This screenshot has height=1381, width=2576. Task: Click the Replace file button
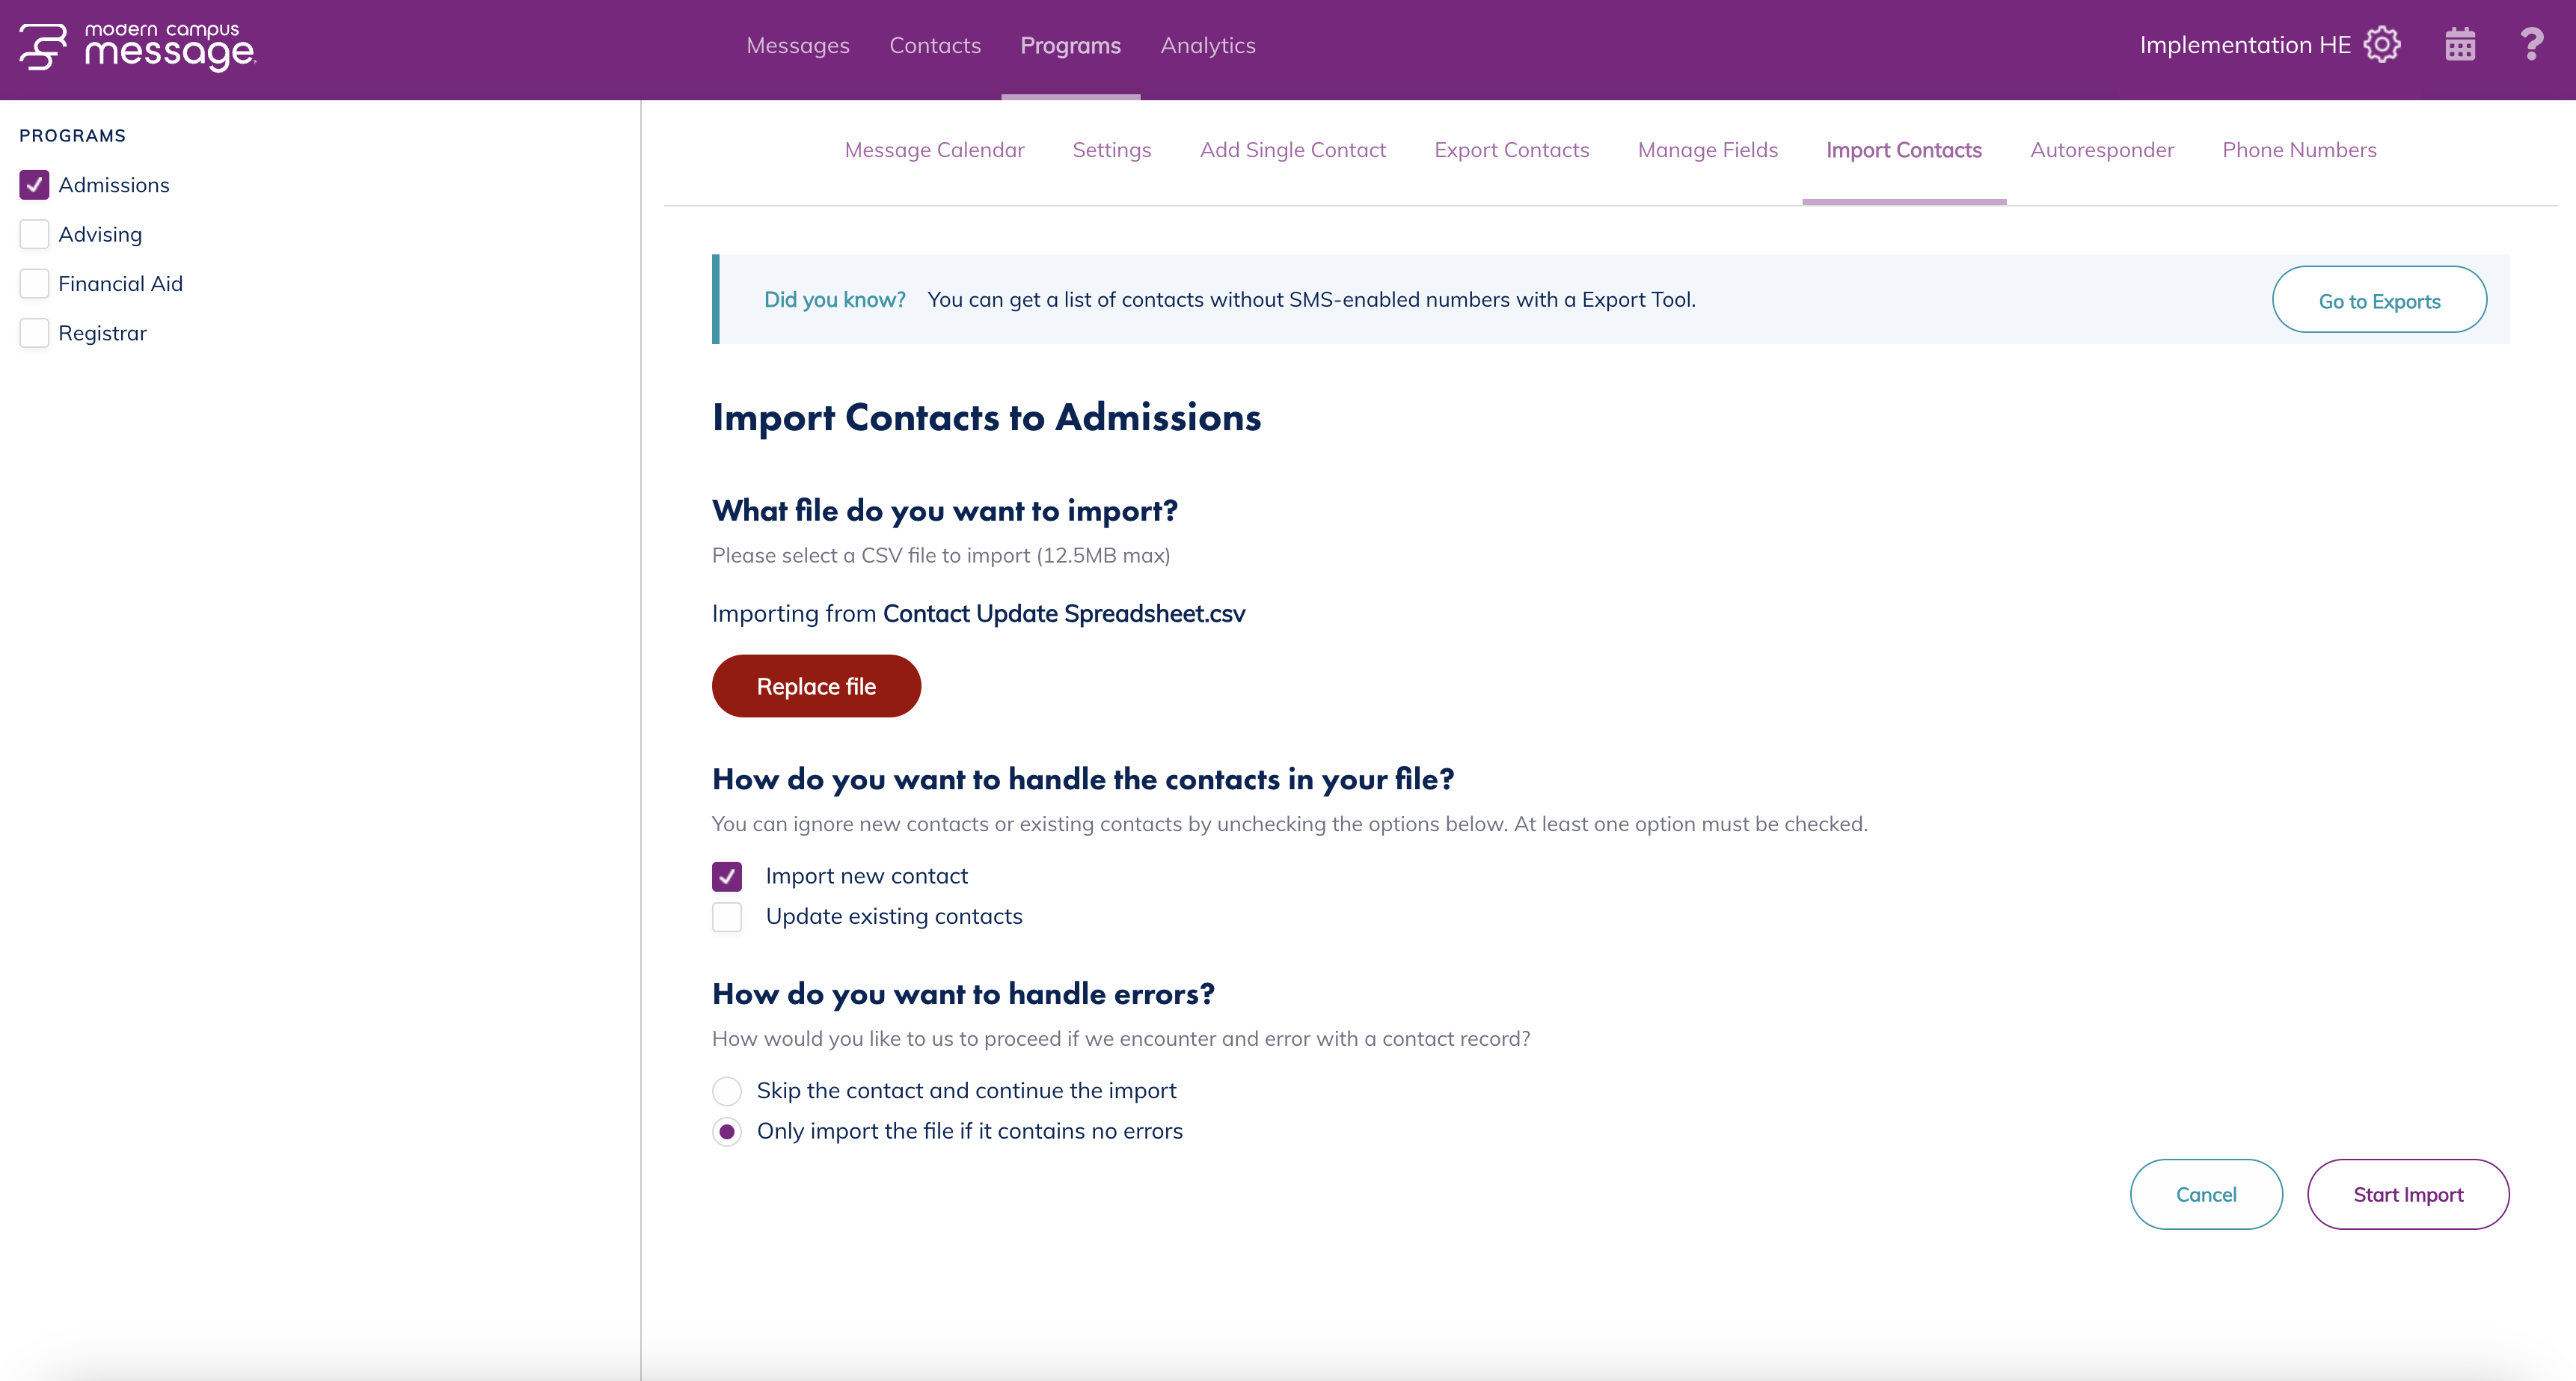[x=816, y=686]
